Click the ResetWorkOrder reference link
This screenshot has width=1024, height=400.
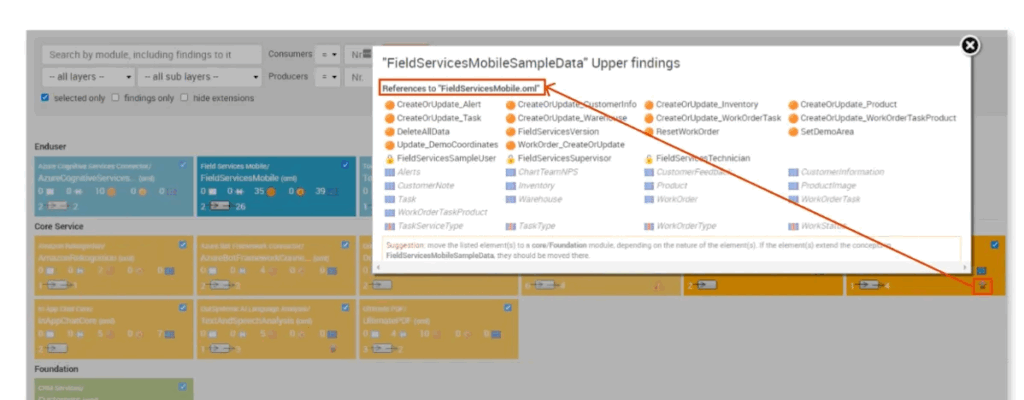click(x=689, y=131)
